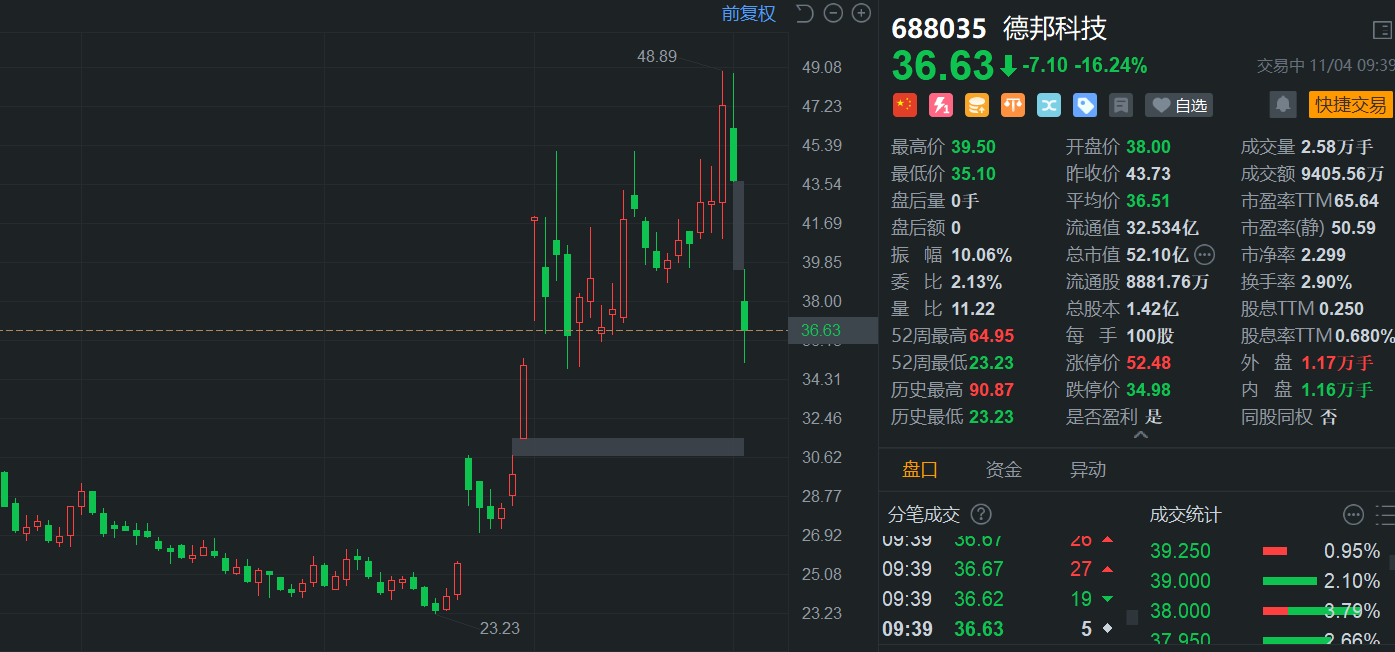Click the 量比 11.22 value

[973, 309]
